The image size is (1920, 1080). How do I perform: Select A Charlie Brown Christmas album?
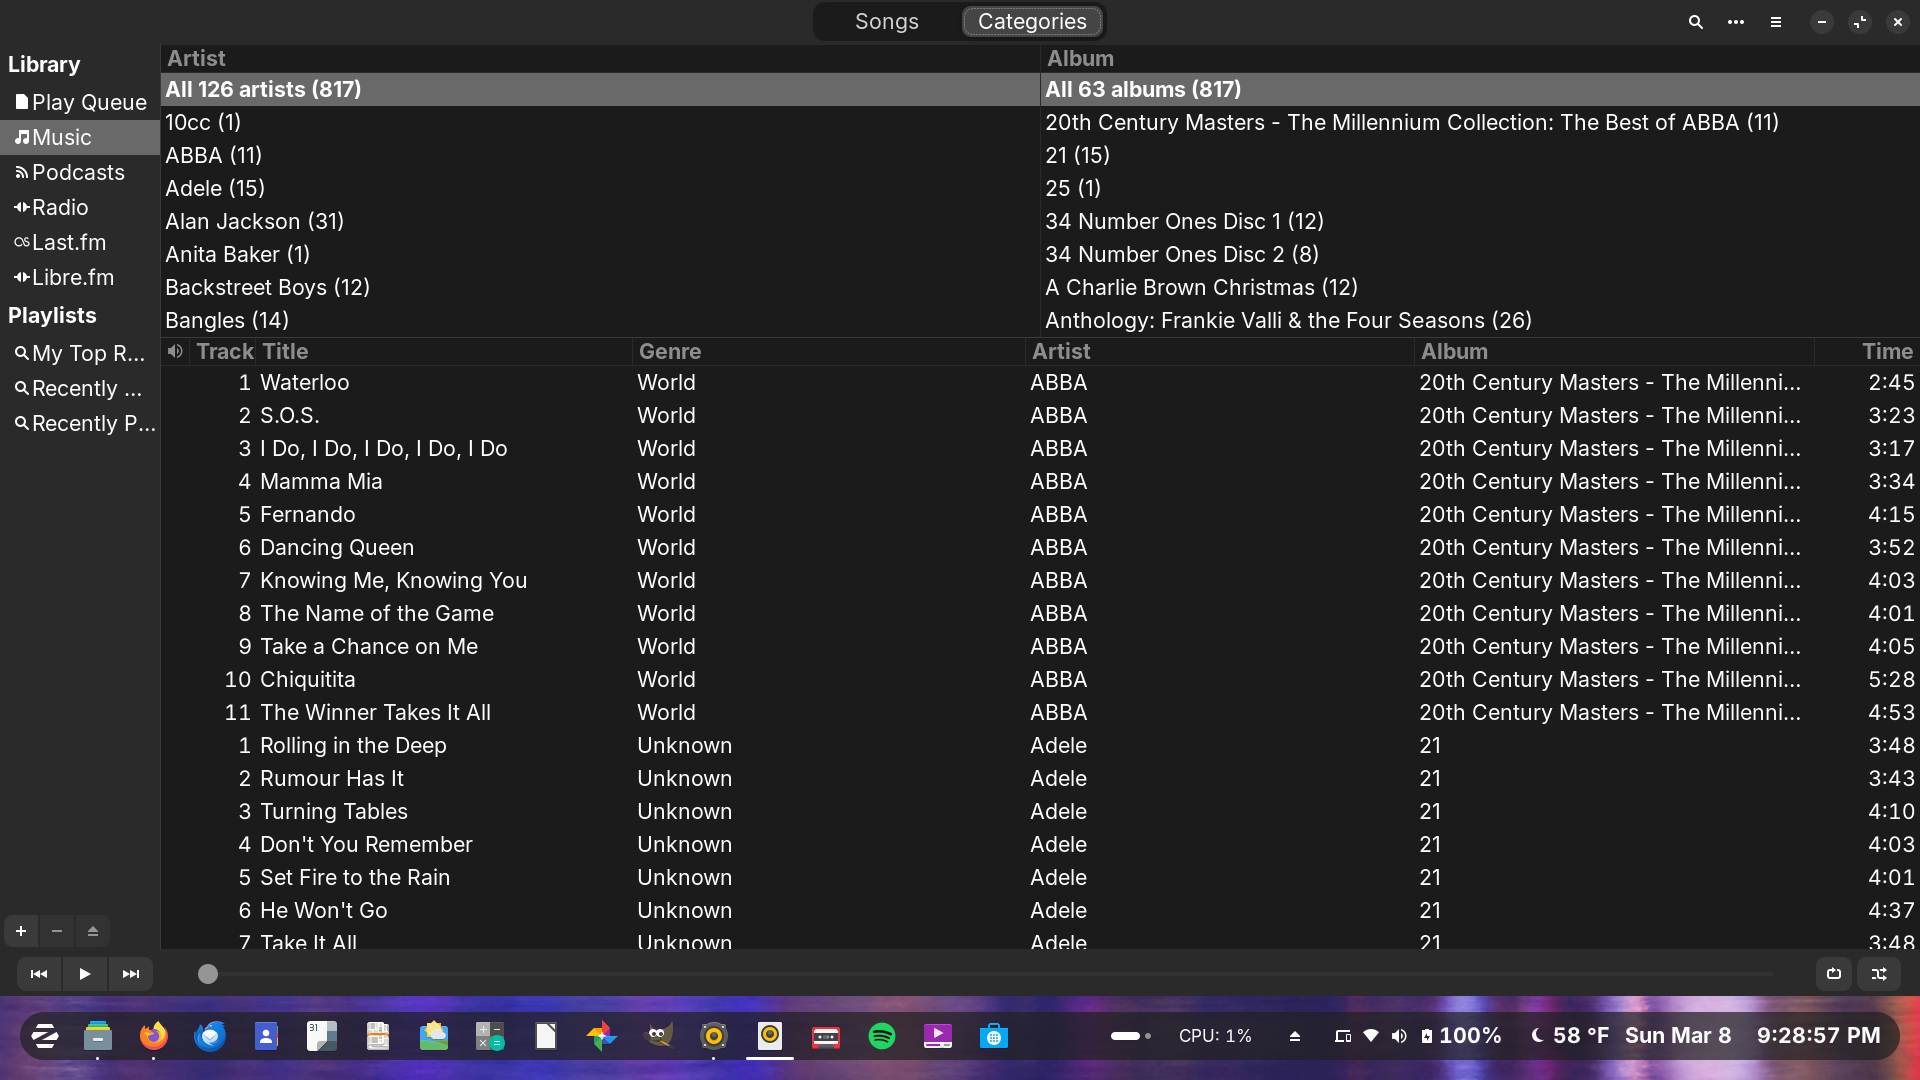(x=1201, y=287)
